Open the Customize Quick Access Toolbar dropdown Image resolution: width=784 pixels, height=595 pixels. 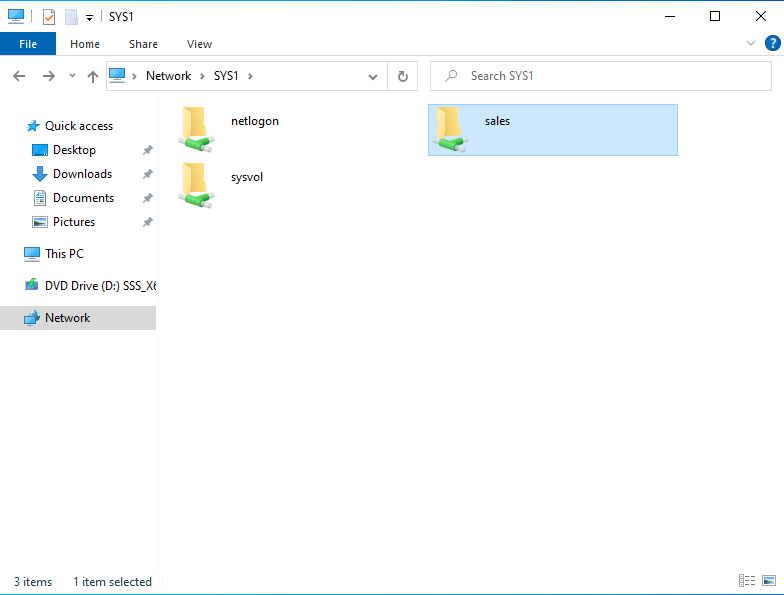click(x=90, y=18)
